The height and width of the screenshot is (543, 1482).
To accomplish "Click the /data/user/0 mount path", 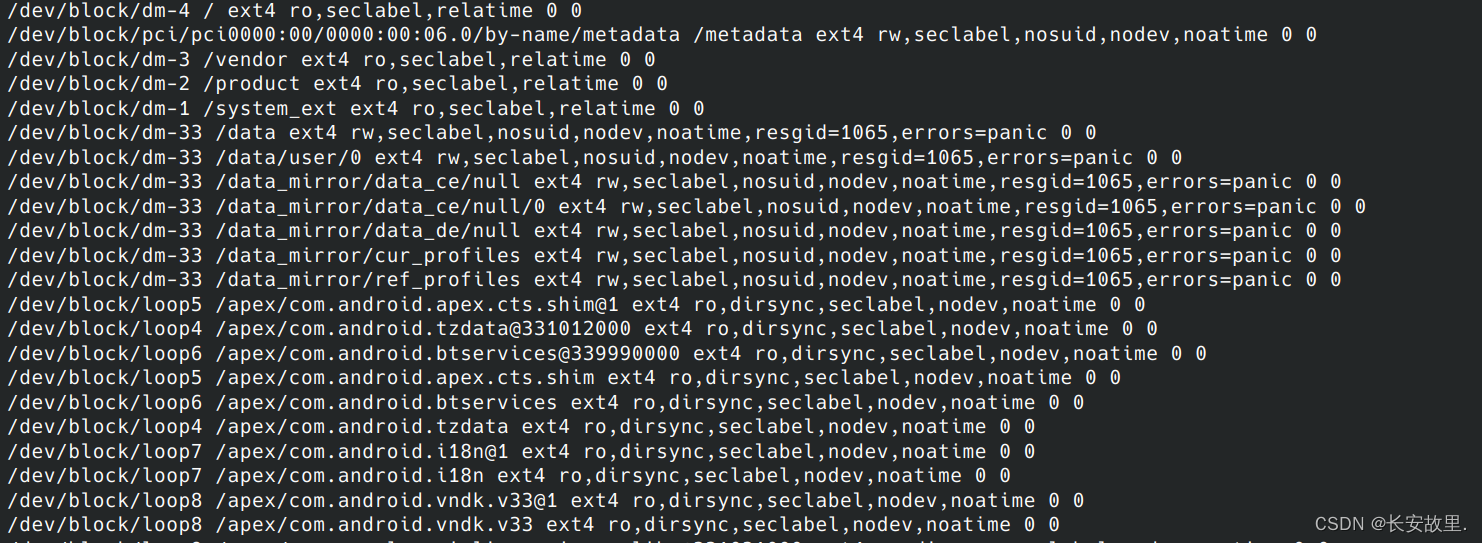I will [x=288, y=158].
